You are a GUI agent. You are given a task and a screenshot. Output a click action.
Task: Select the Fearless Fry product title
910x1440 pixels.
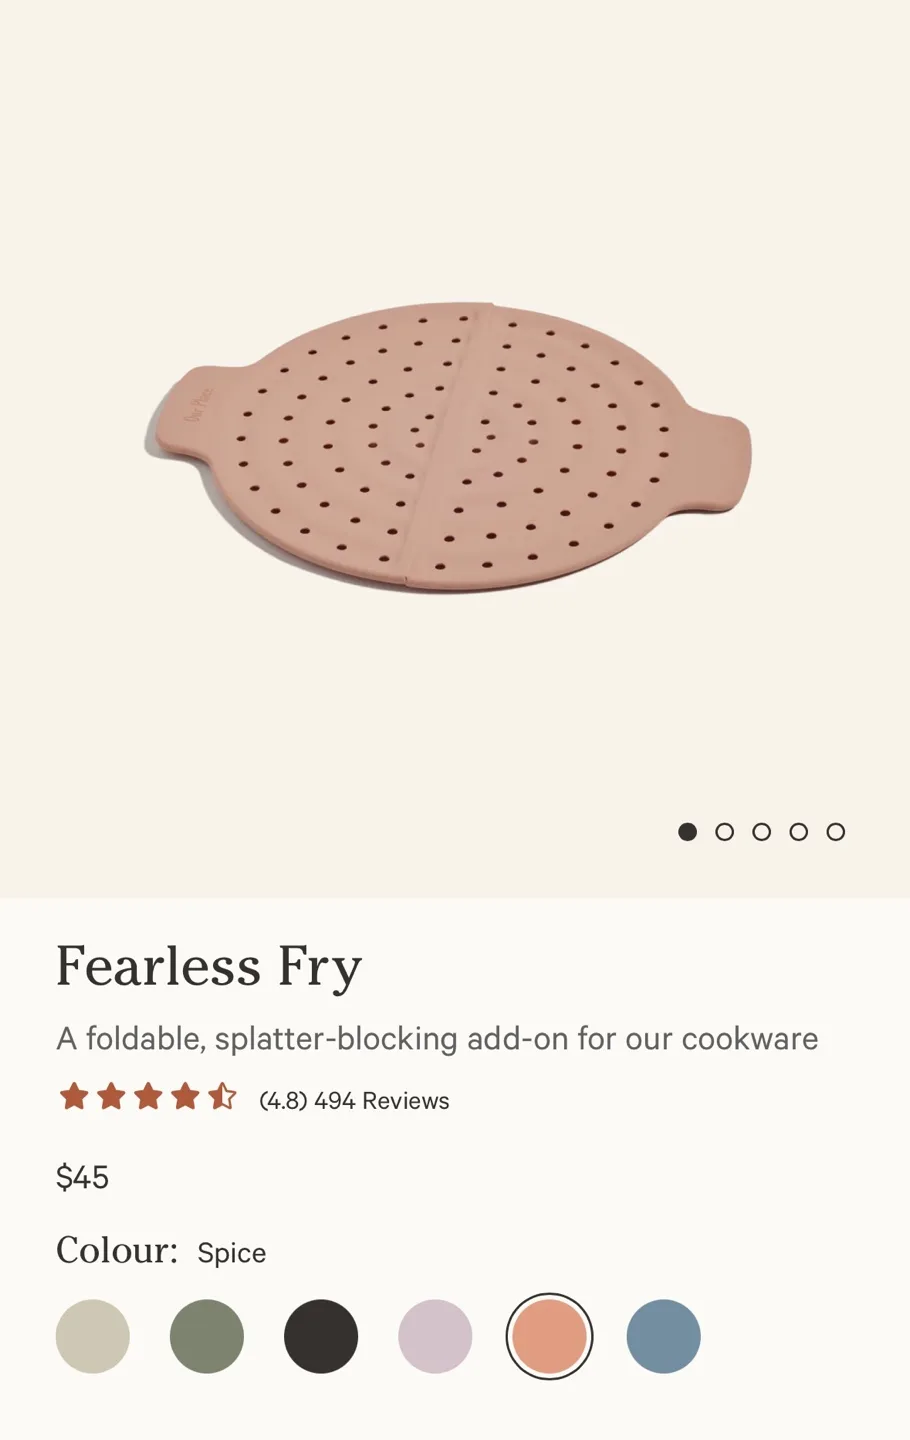pos(209,966)
